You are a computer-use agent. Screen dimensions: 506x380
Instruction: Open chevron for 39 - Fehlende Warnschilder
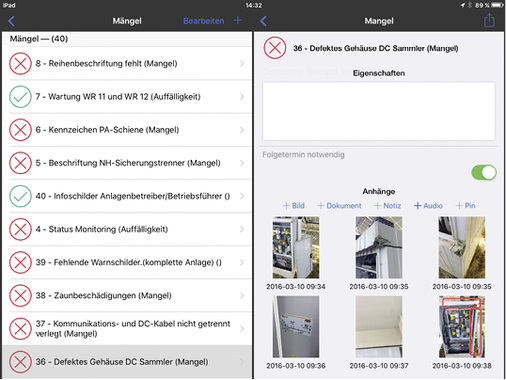tap(242, 262)
